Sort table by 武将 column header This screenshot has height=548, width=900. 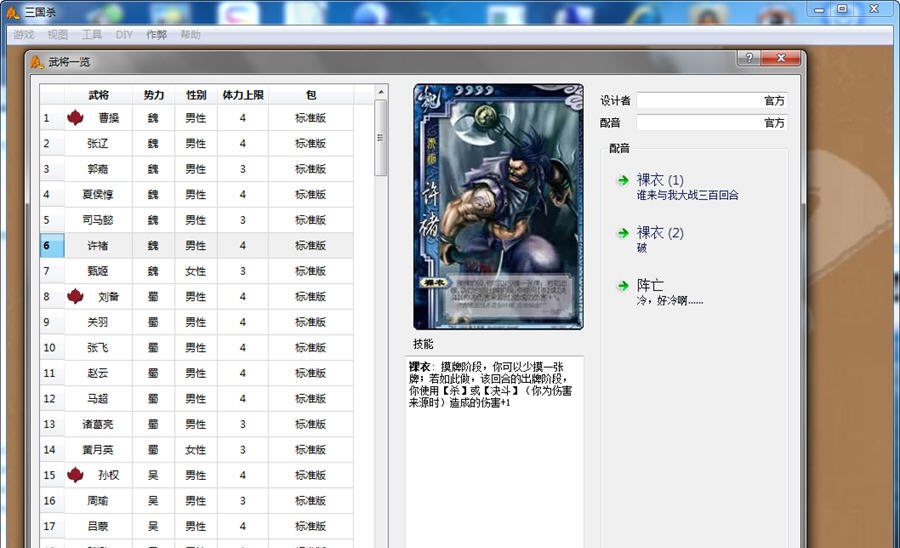98,95
